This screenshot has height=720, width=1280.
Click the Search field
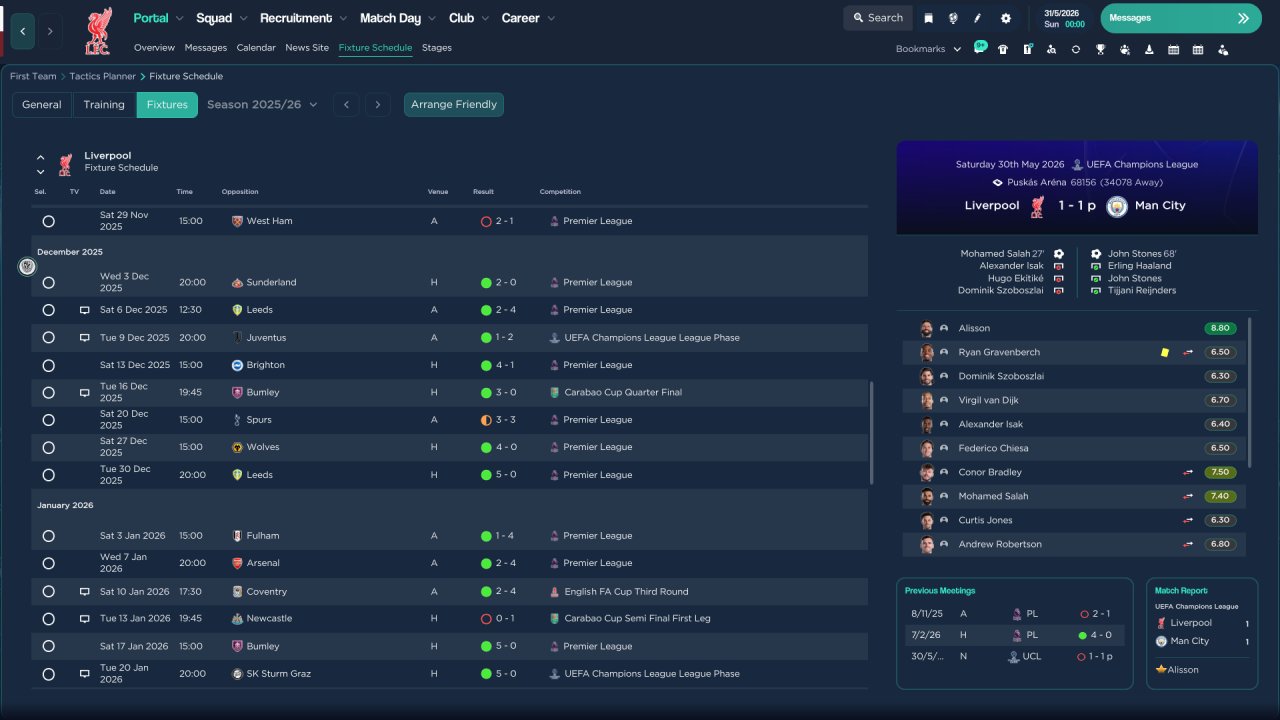tap(878, 18)
